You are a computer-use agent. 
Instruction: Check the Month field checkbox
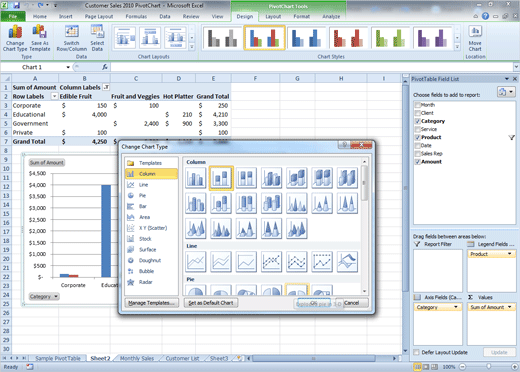pyautogui.click(x=417, y=105)
